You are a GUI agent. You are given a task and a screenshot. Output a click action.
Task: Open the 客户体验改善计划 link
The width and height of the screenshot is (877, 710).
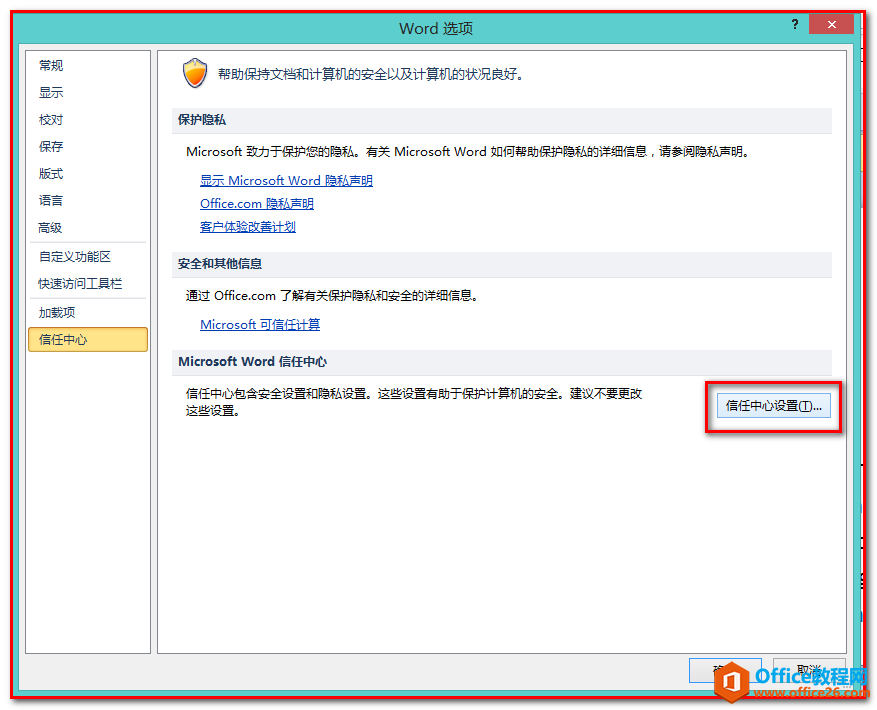[x=248, y=227]
